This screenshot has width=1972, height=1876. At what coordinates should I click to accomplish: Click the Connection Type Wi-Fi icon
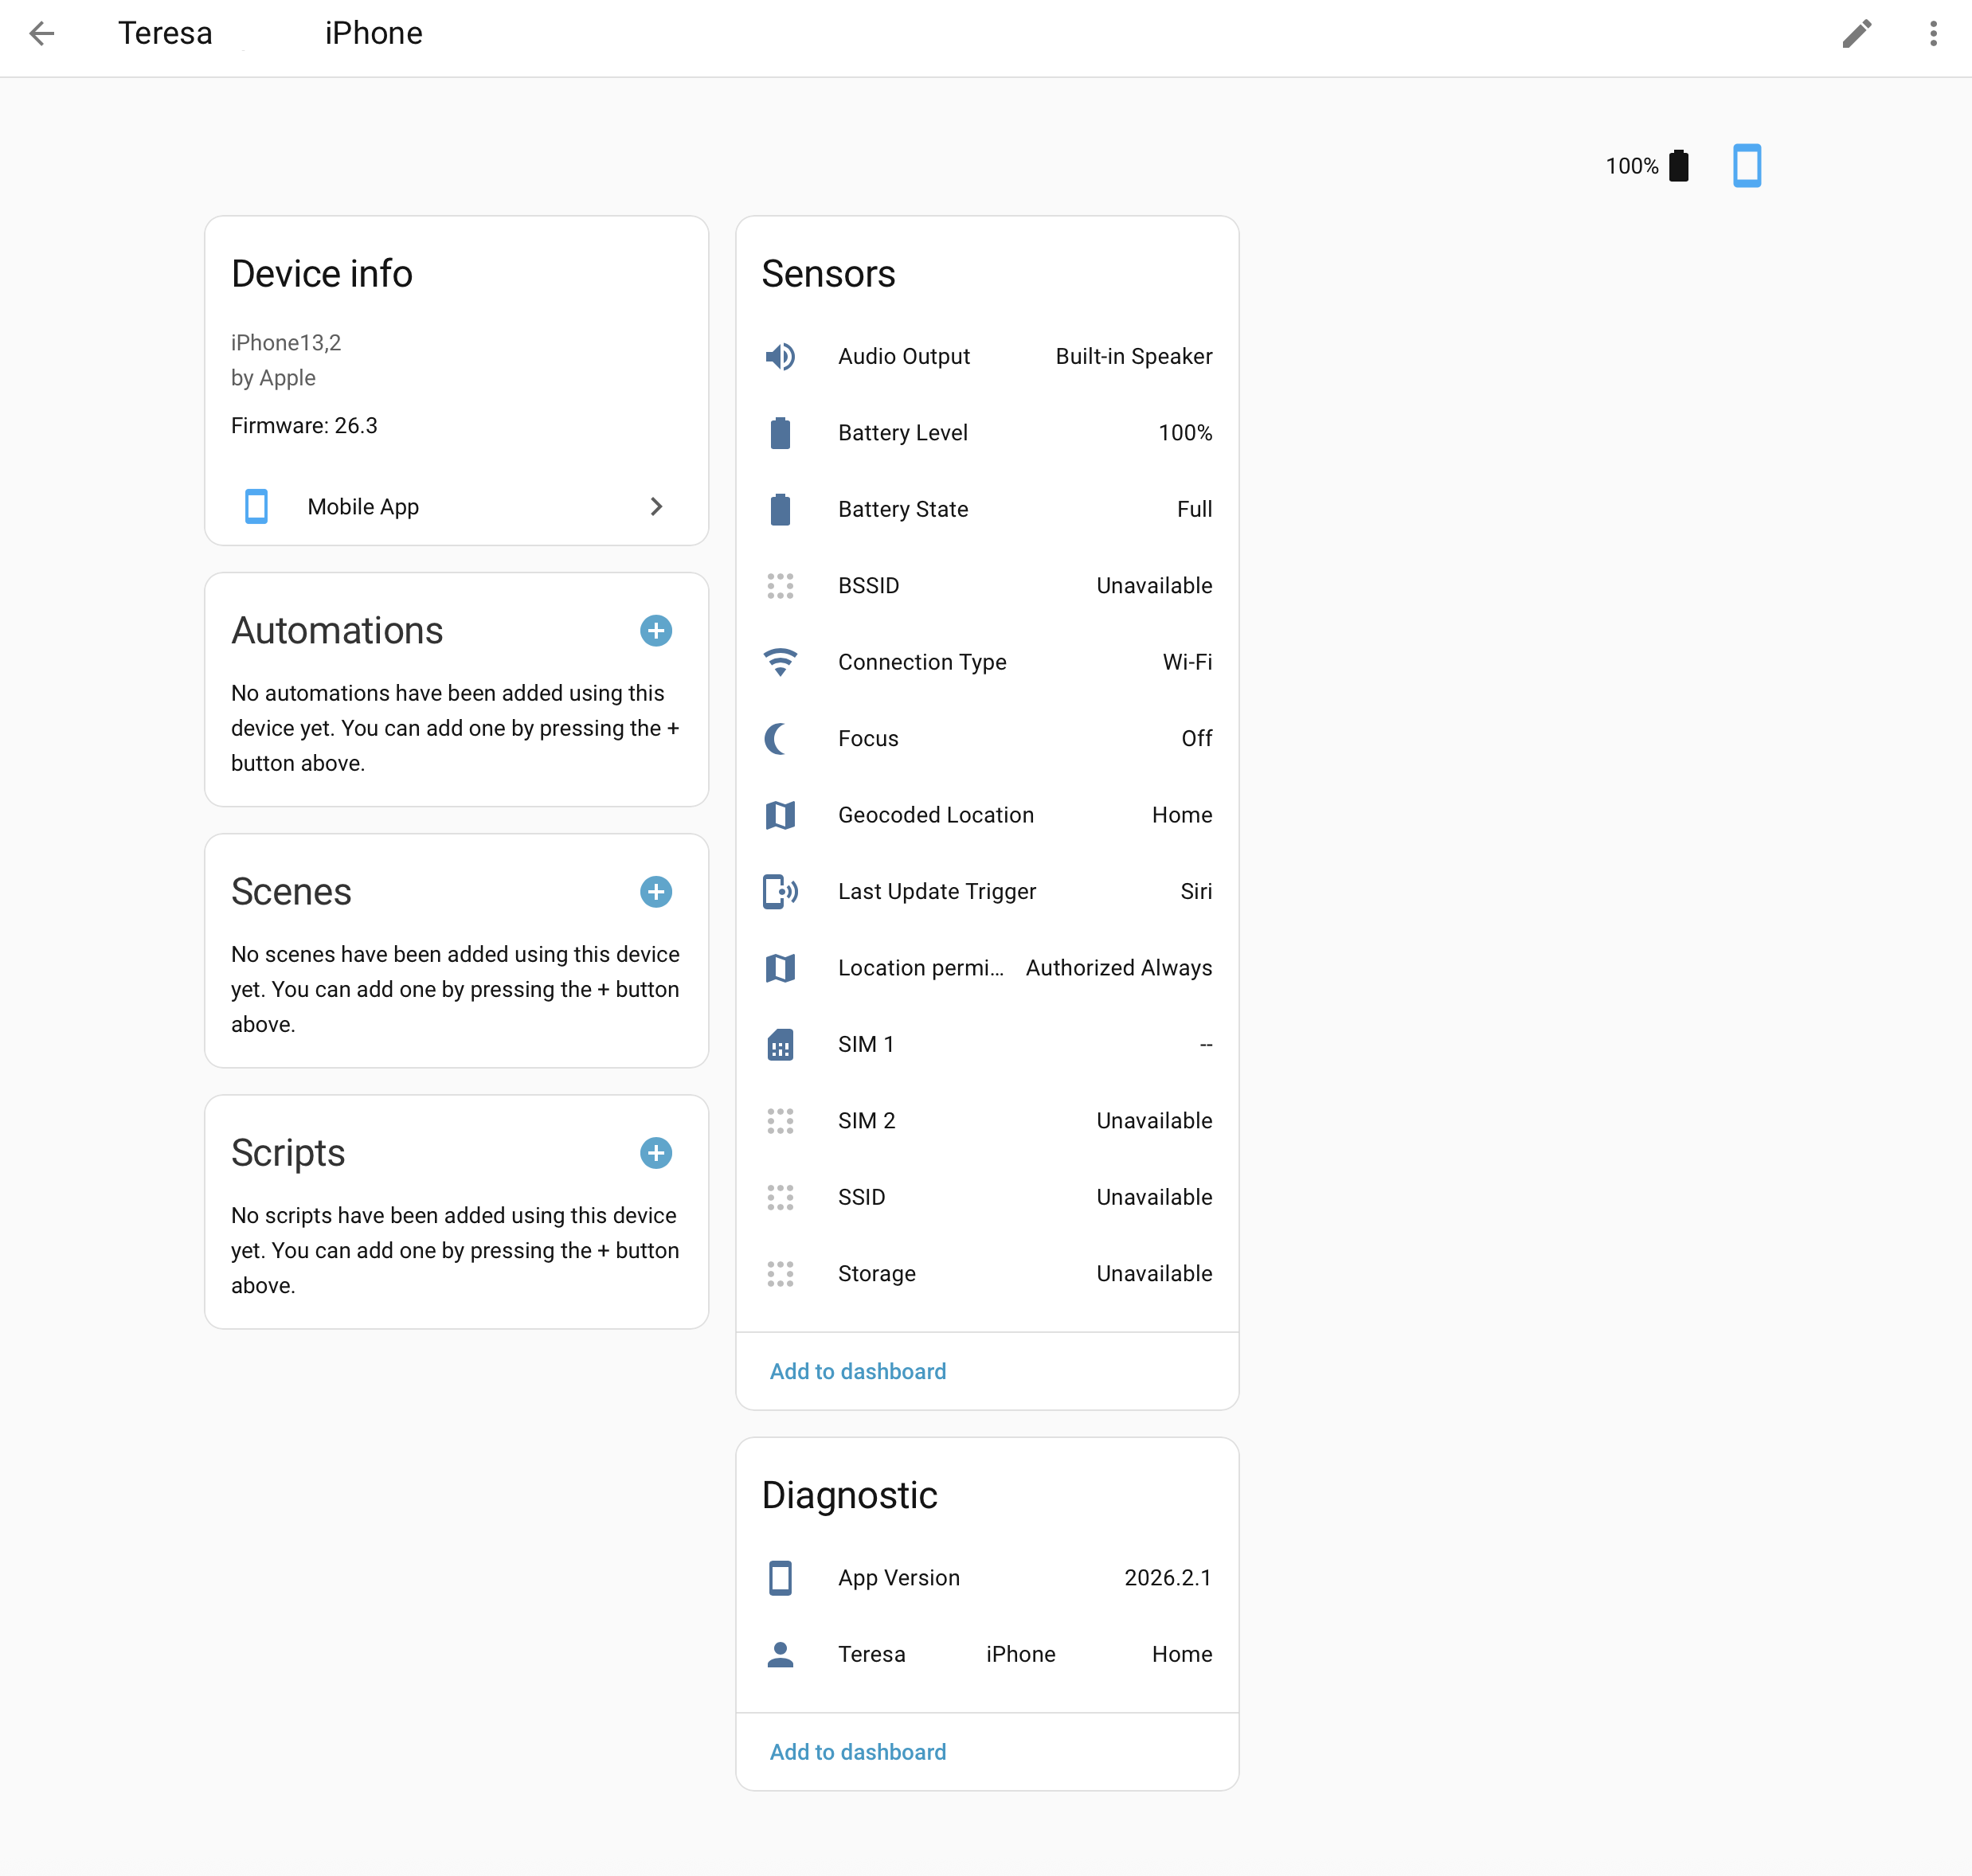[780, 662]
